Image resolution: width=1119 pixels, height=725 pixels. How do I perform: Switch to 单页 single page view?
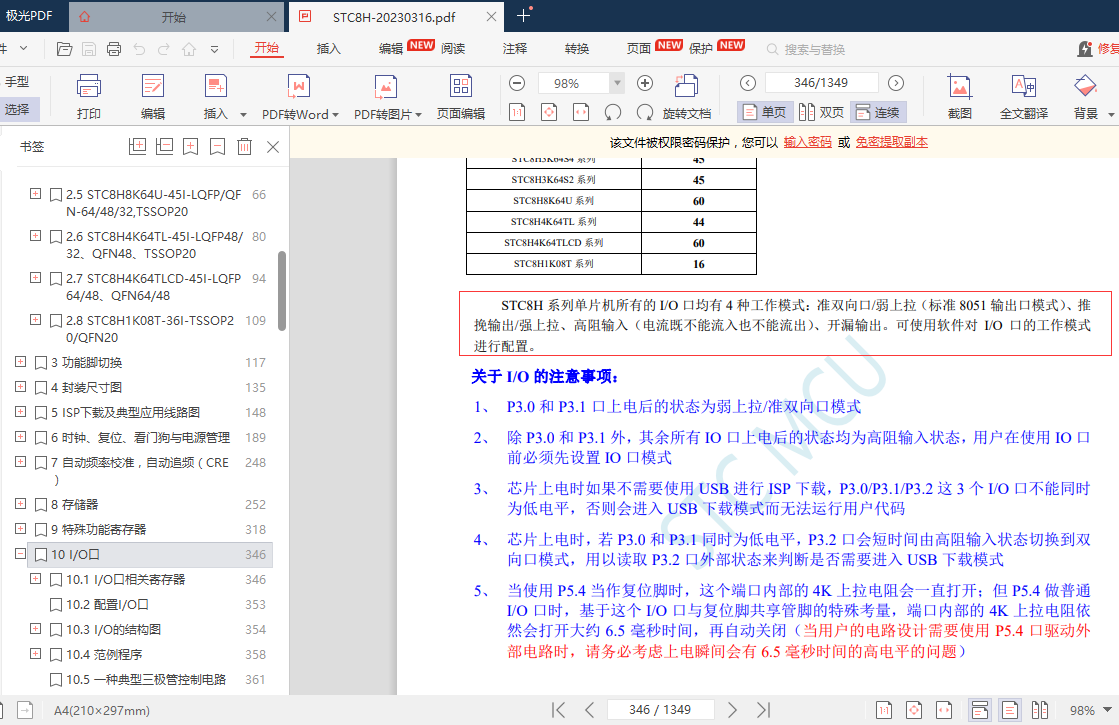click(x=764, y=112)
